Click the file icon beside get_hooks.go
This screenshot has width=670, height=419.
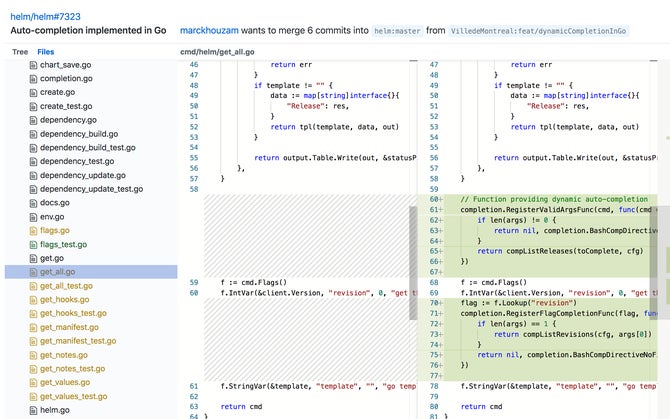[x=33, y=300]
